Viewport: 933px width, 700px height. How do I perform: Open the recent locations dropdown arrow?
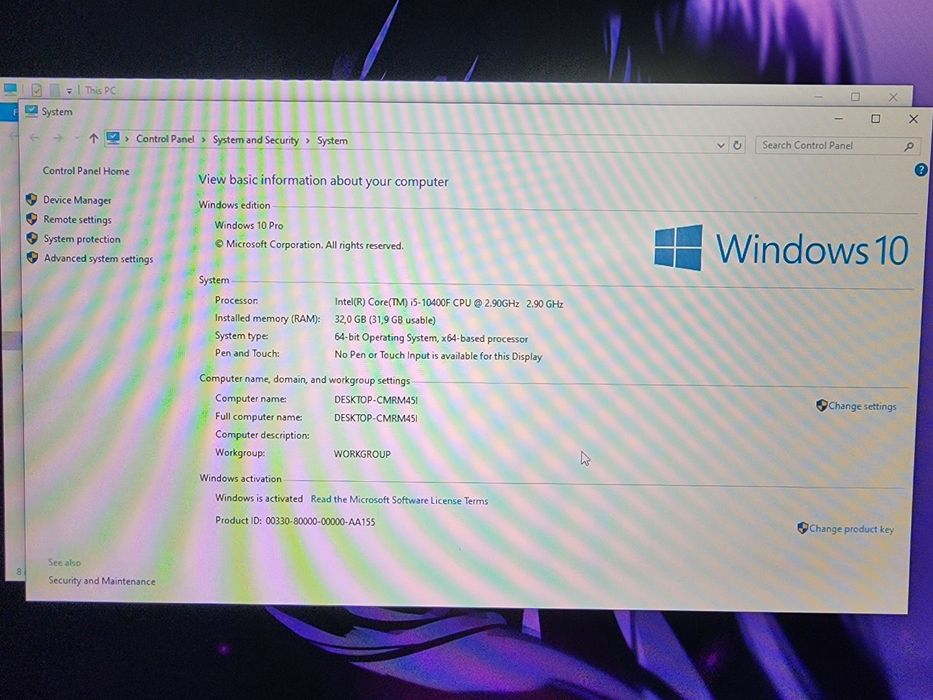point(76,139)
